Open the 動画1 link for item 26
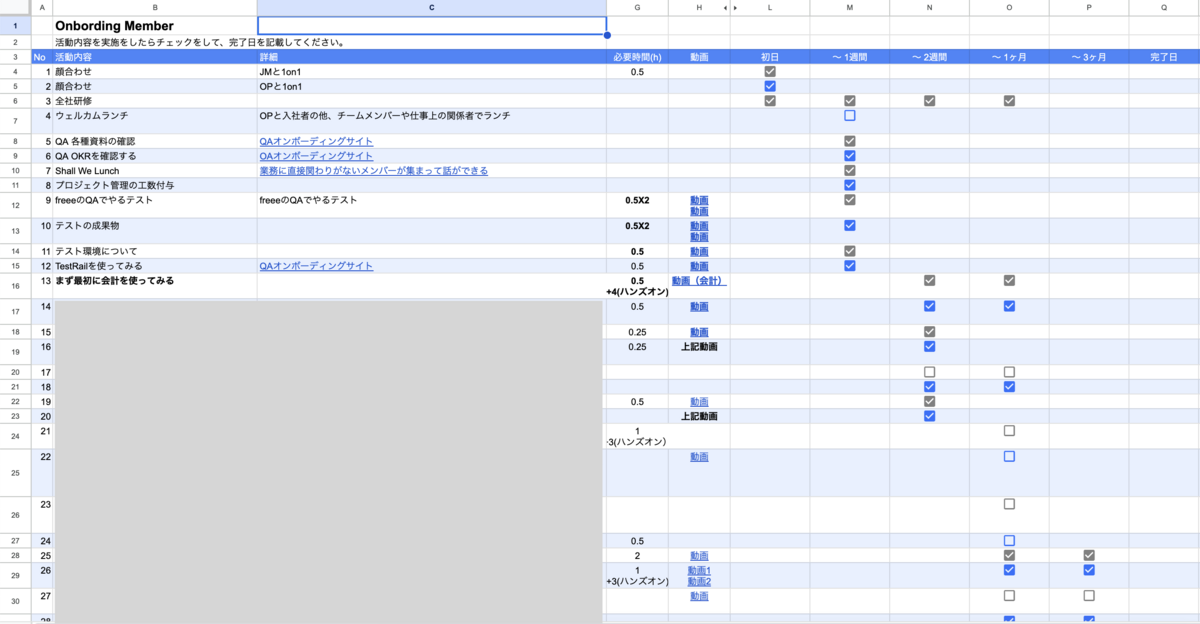Image resolution: width=1200 pixels, height=624 pixels. (x=699, y=569)
